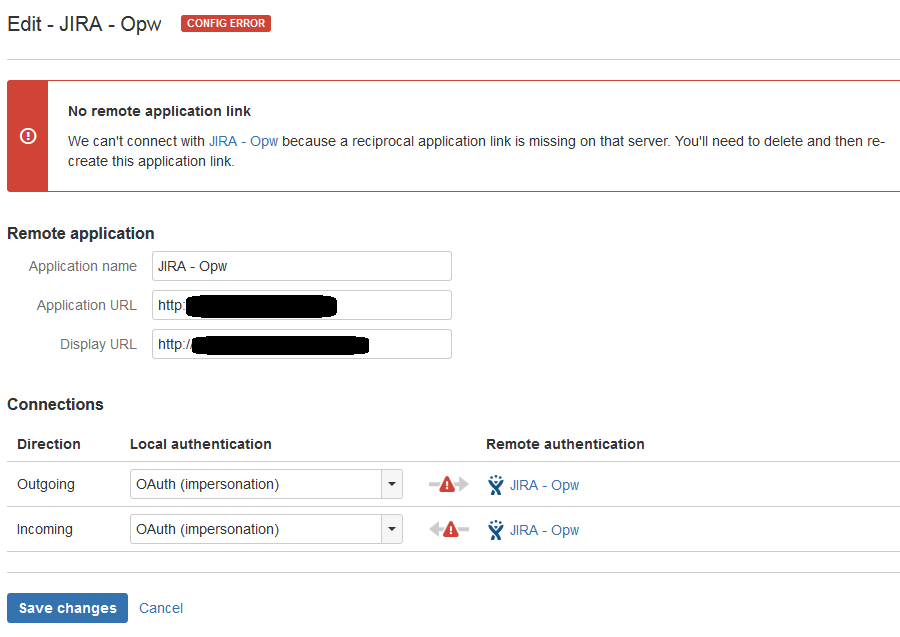The width and height of the screenshot is (900, 637).
Task: Focus the Display URL input field
Action: click(x=302, y=344)
